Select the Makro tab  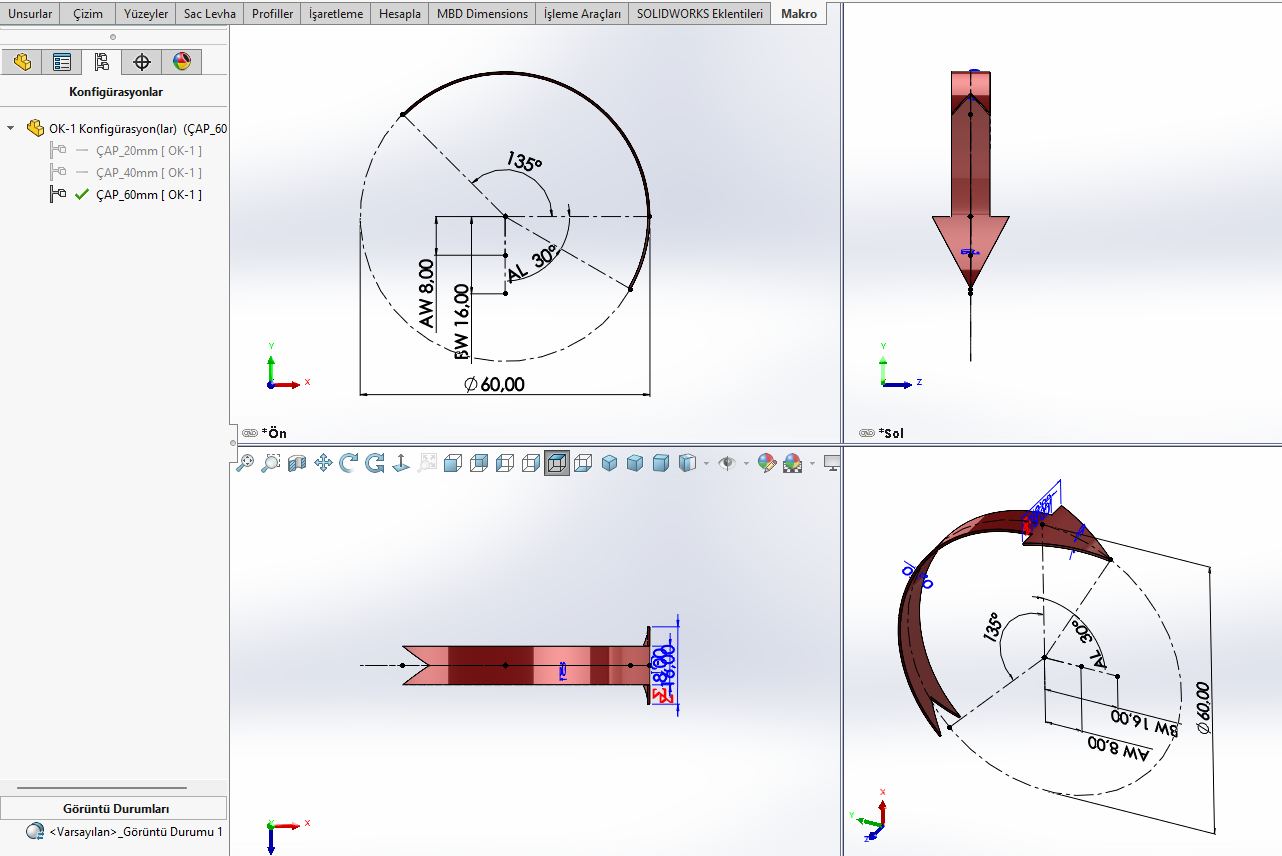(799, 14)
